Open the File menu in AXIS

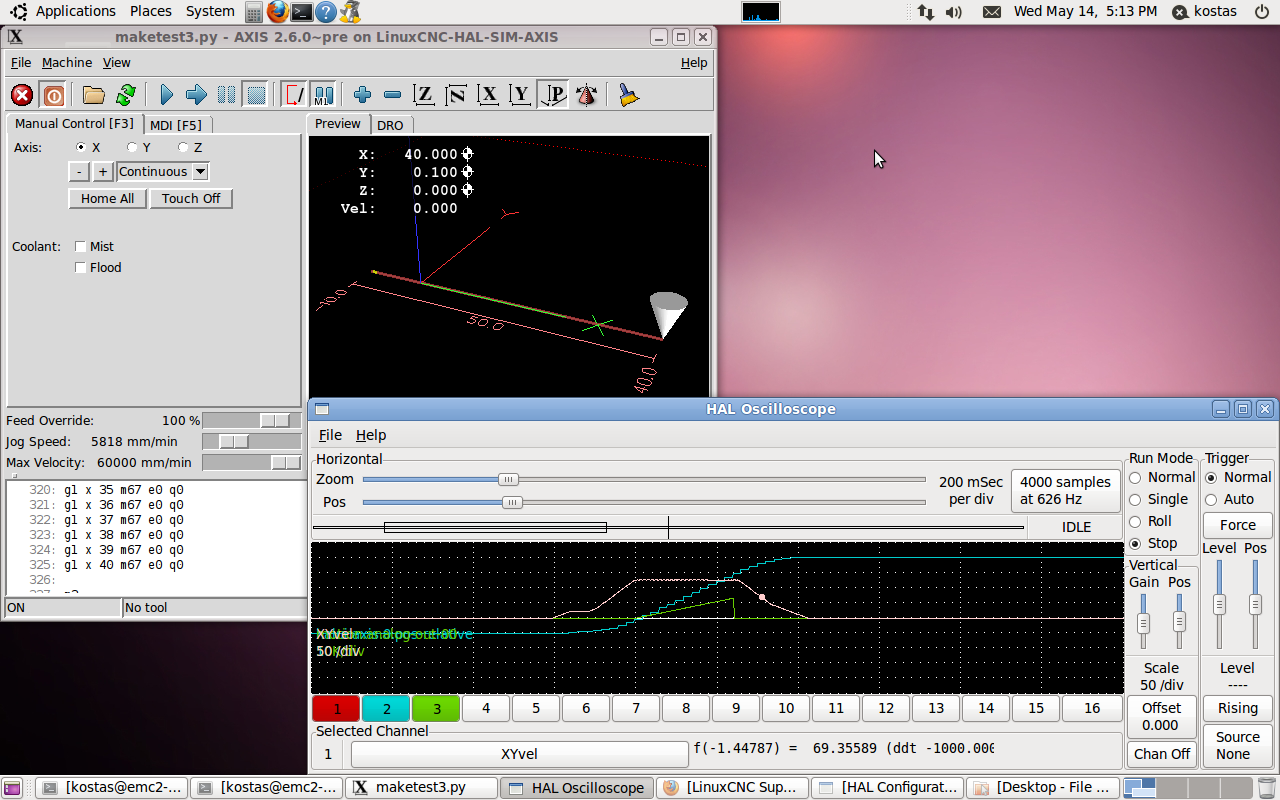(21, 62)
